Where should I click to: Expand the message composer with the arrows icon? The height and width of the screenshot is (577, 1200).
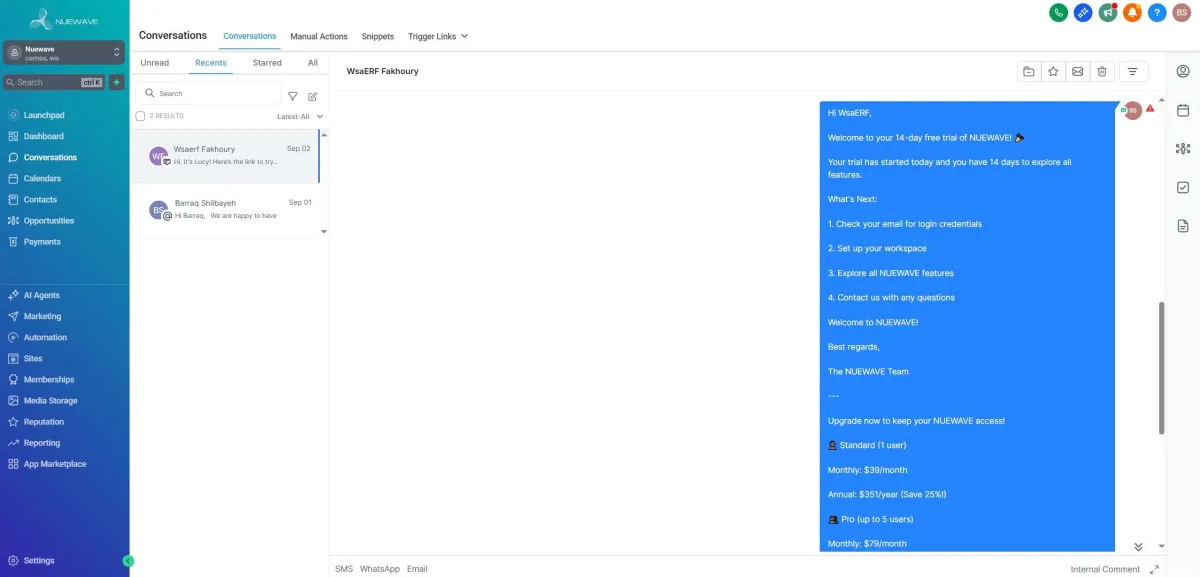tap(1154, 569)
